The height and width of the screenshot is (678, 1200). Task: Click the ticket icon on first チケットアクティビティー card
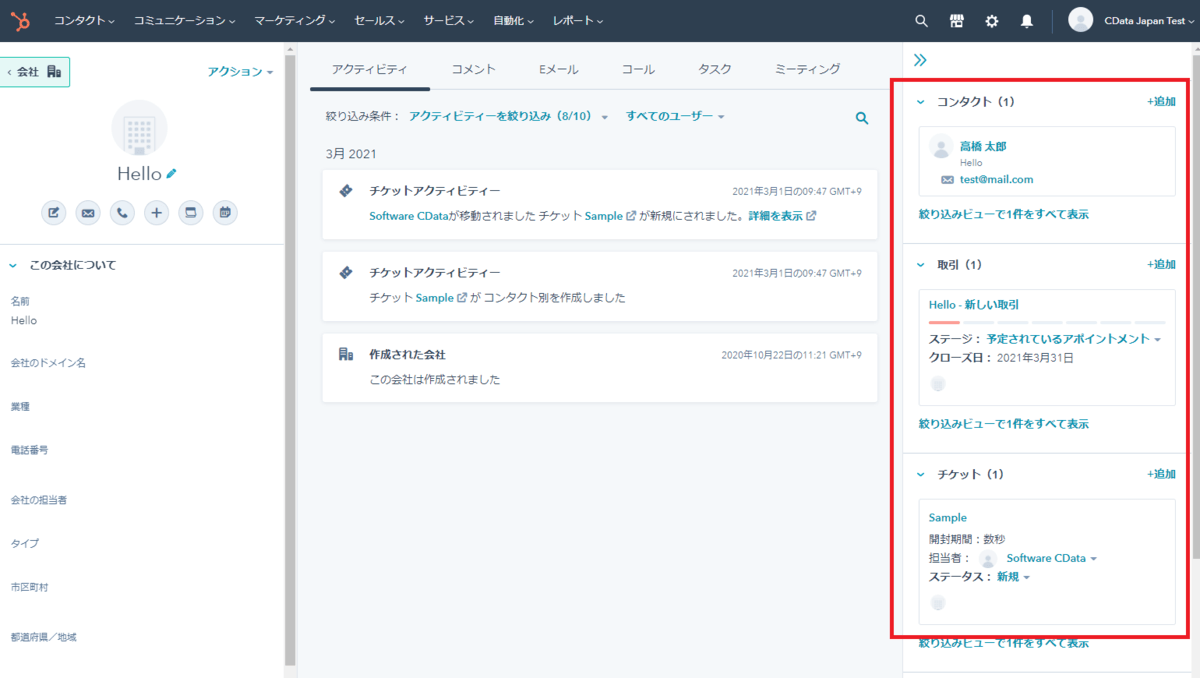(346, 190)
